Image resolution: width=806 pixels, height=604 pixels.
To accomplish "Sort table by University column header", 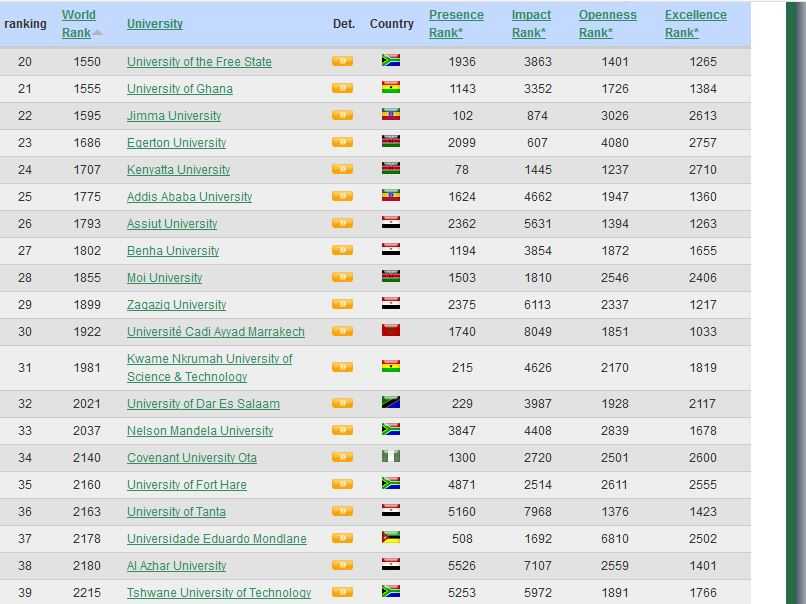I will (x=155, y=24).
